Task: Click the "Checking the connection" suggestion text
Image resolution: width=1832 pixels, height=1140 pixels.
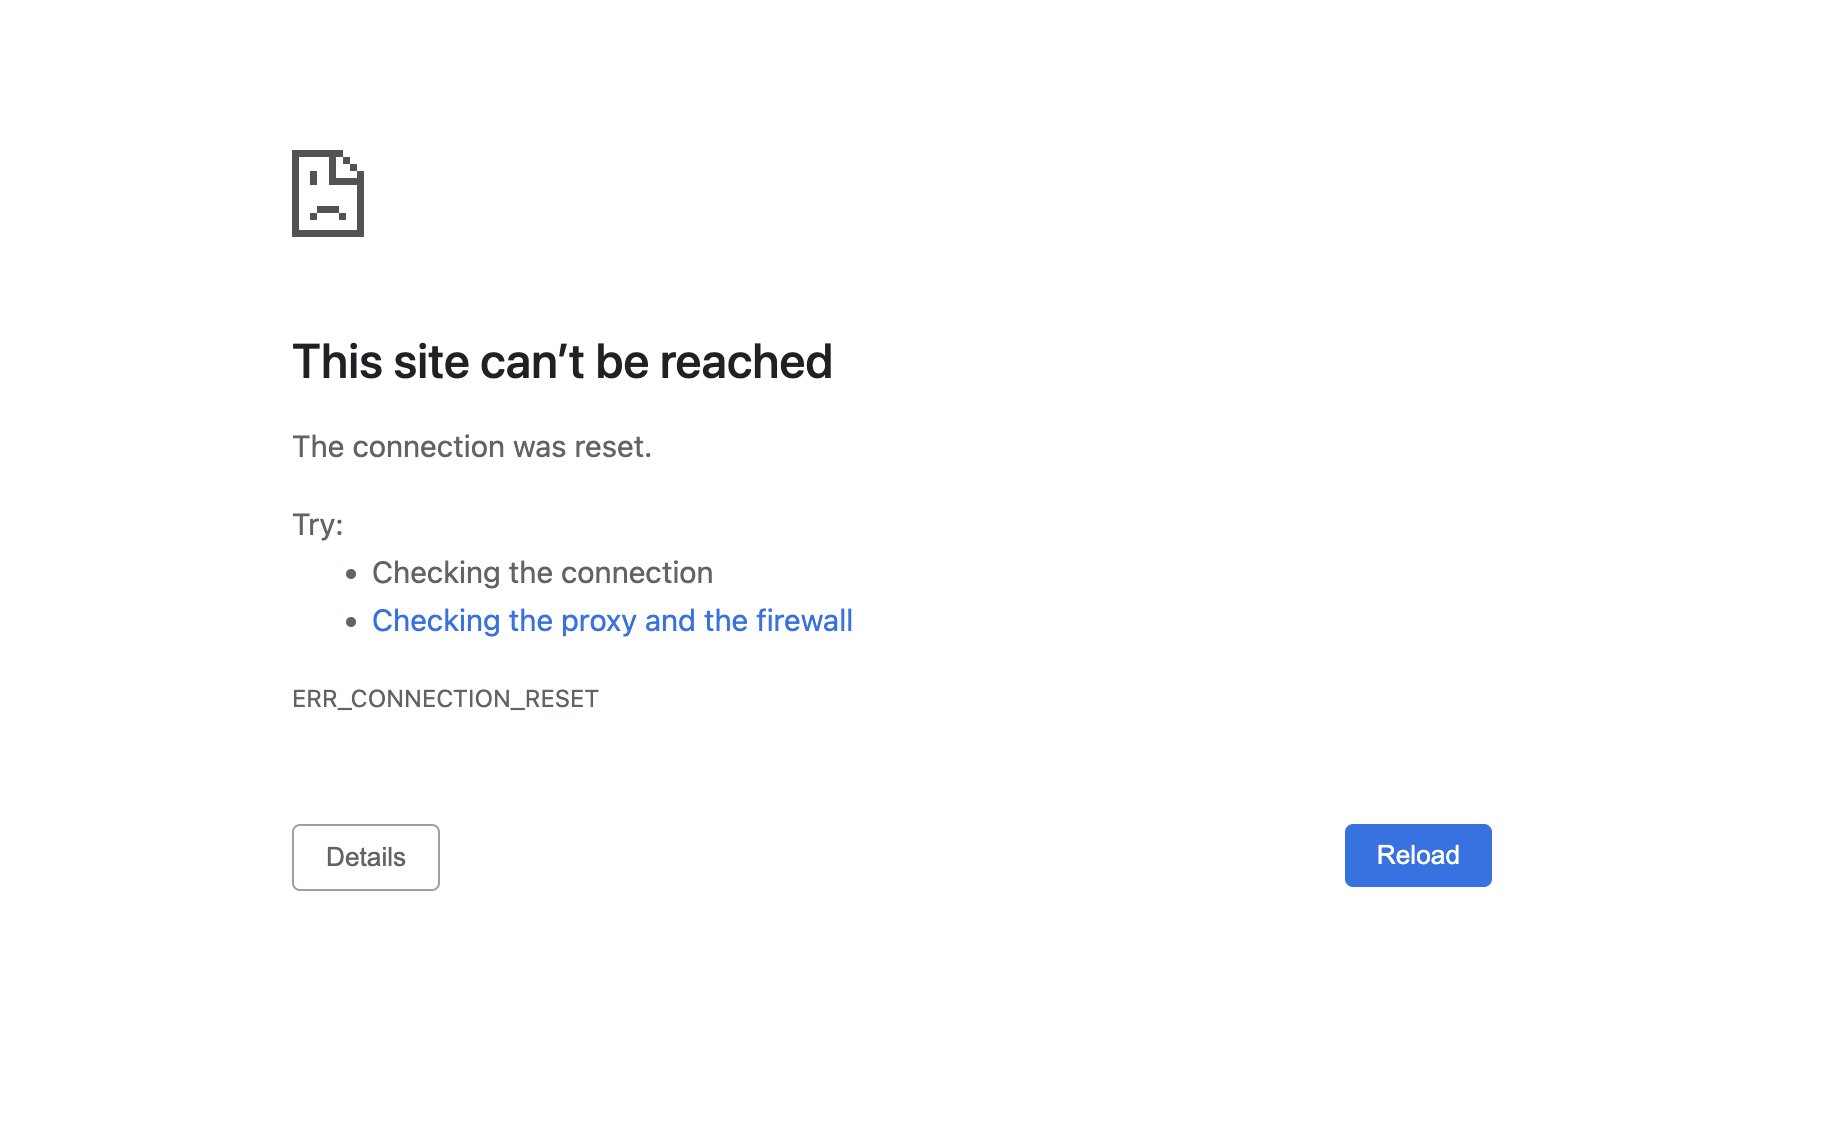Action: point(542,573)
